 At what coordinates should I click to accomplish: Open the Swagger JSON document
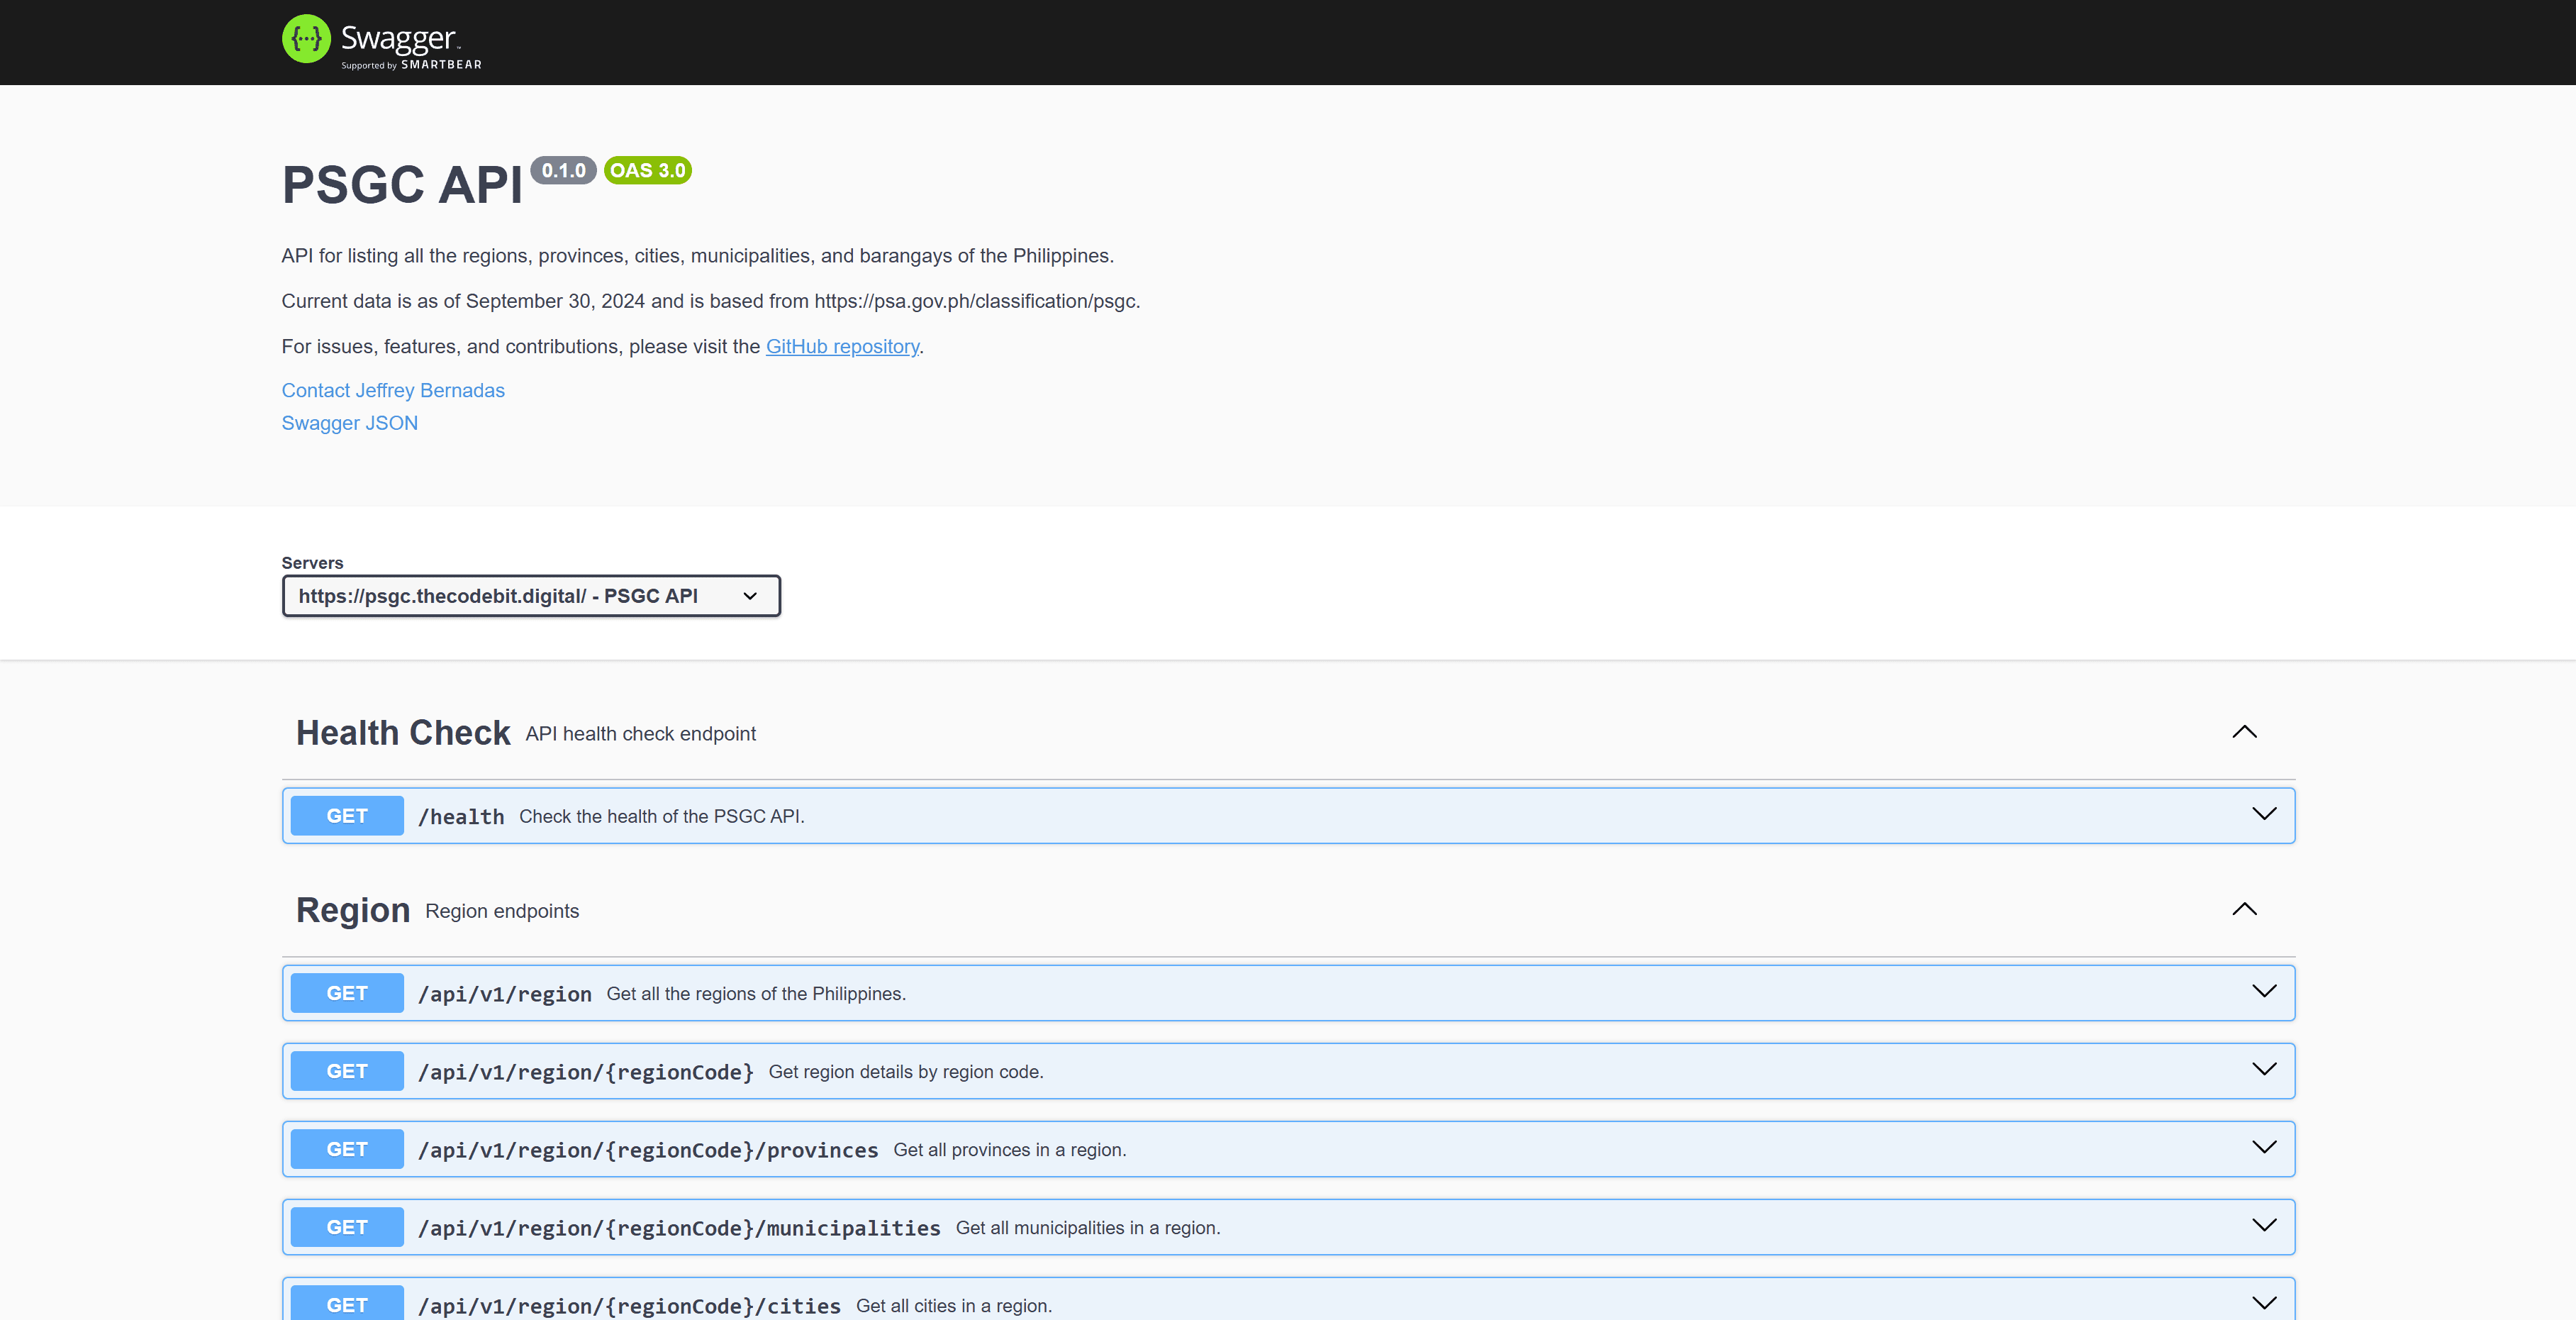click(x=349, y=423)
